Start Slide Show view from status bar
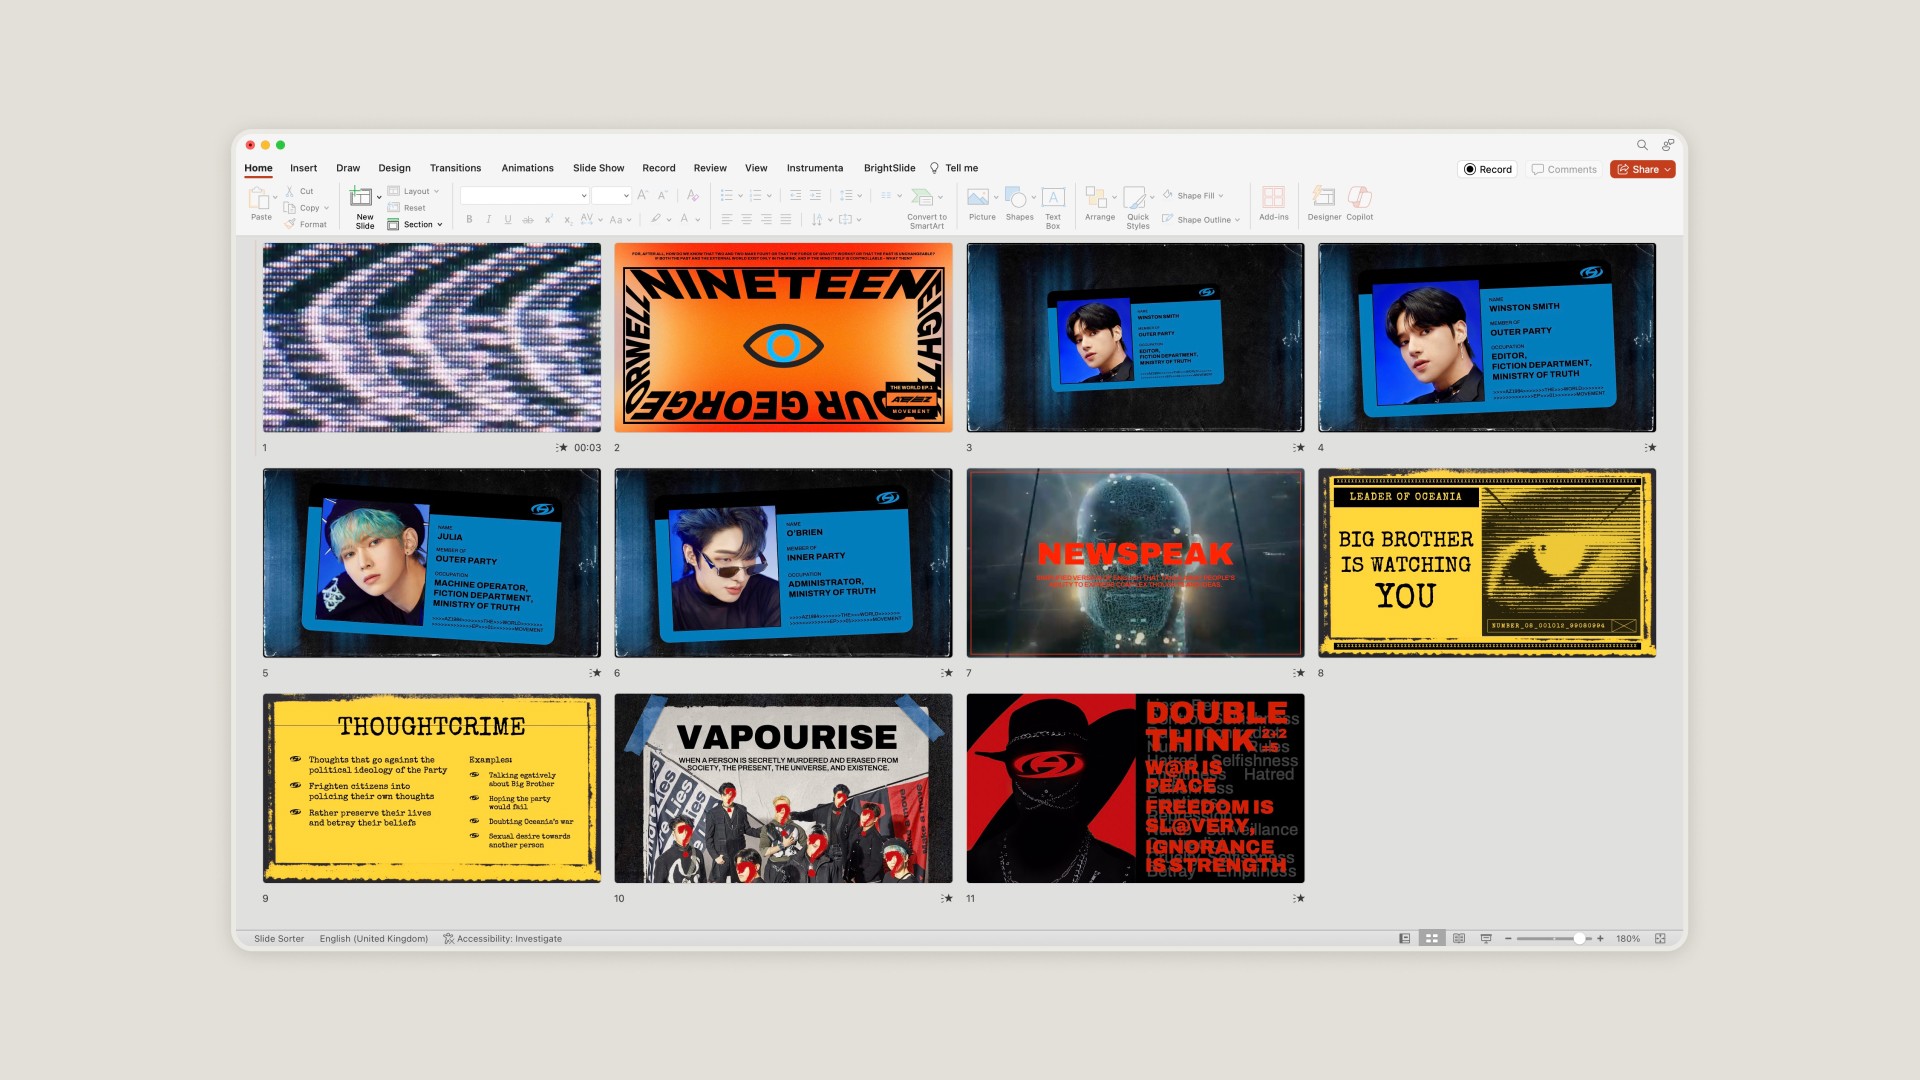This screenshot has width=1920, height=1080. click(1486, 939)
